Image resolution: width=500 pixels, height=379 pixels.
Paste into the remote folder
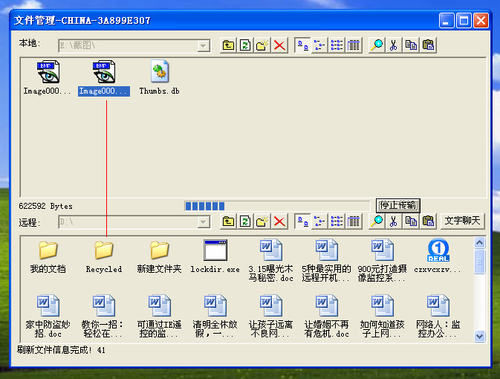coord(428,221)
